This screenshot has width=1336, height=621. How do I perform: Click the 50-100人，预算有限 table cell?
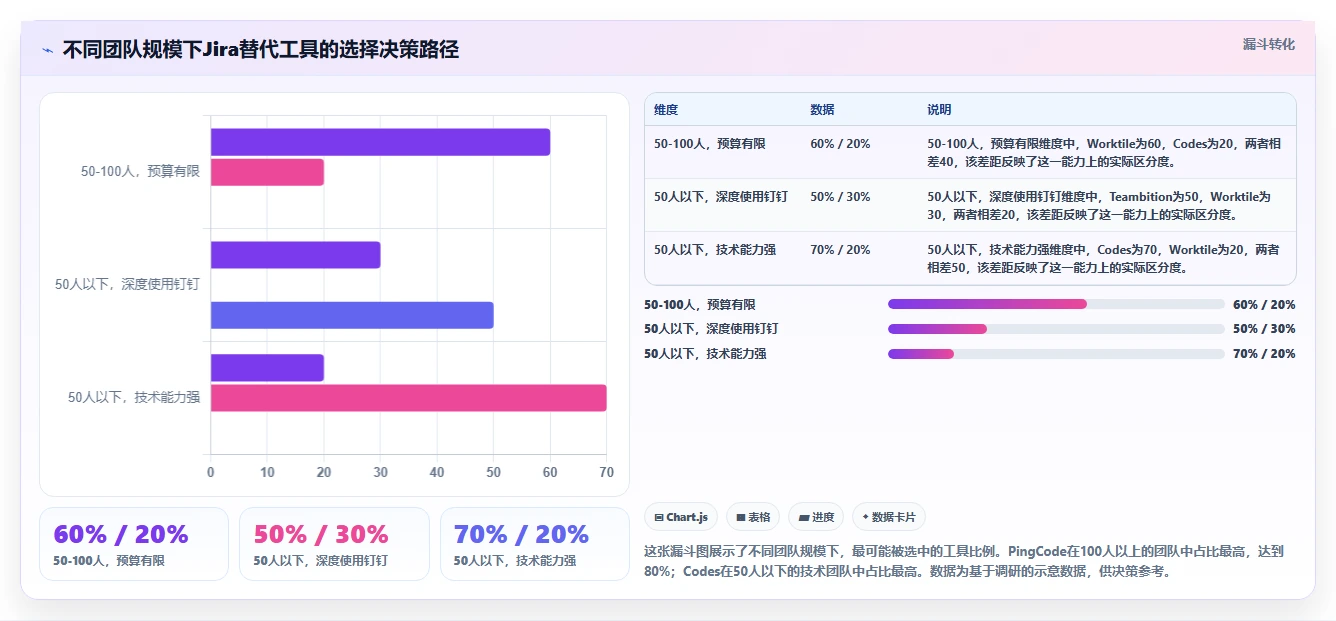(x=710, y=144)
